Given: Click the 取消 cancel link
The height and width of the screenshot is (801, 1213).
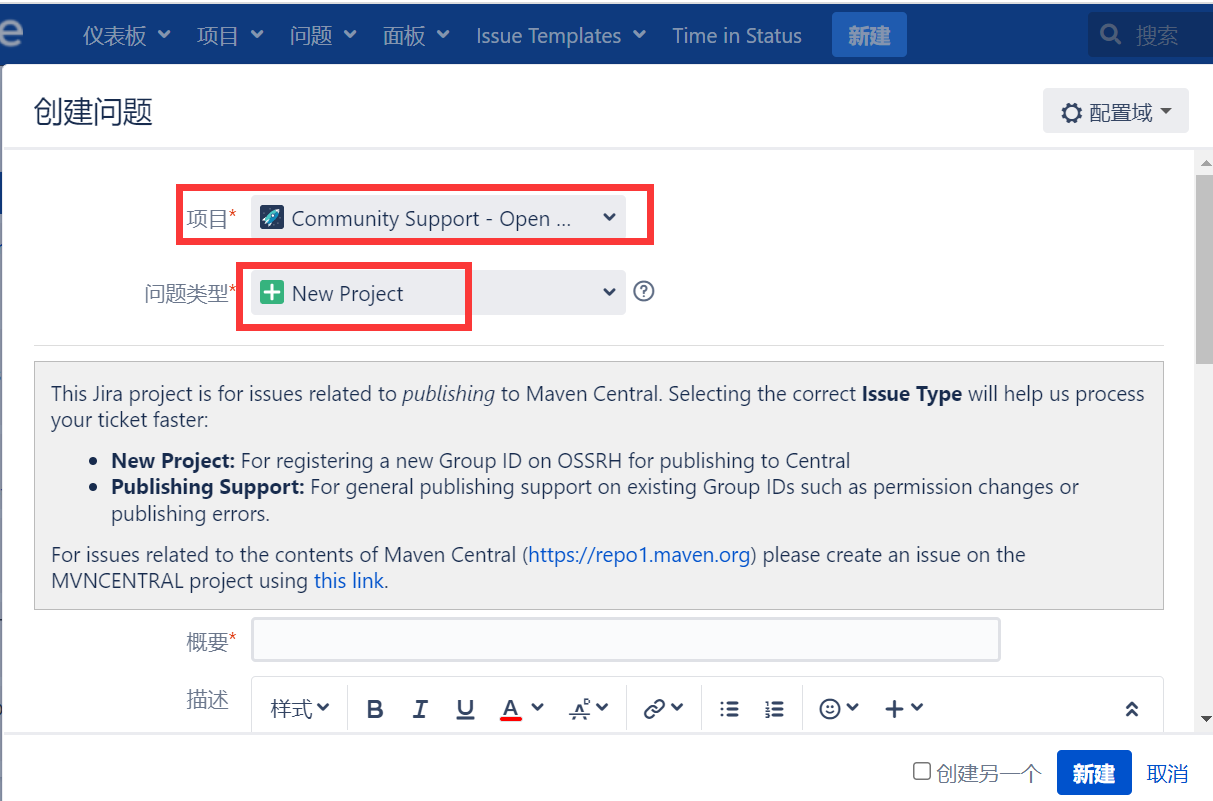Looking at the screenshot, I should [x=1167, y=773].
